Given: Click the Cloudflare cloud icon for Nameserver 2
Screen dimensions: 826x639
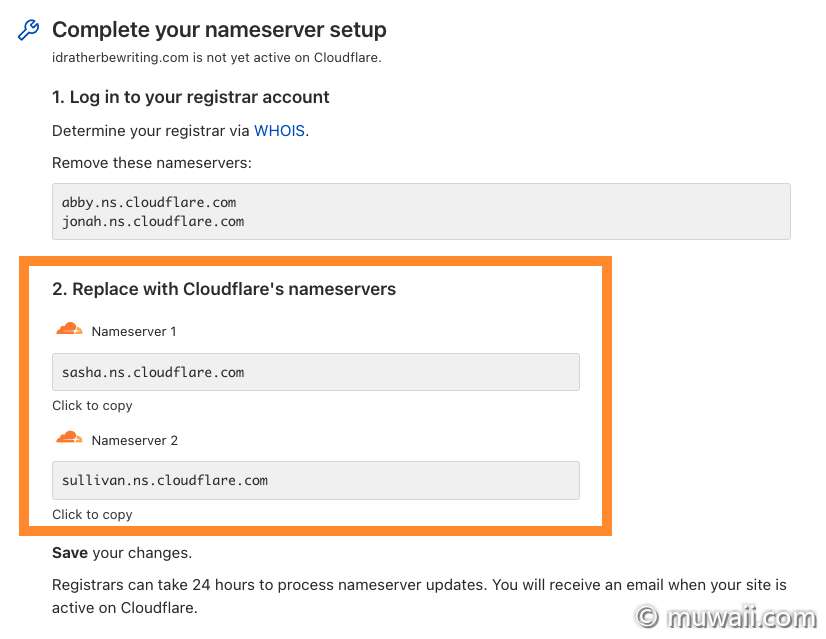Looking at the screenshot, I should (69, 438).
